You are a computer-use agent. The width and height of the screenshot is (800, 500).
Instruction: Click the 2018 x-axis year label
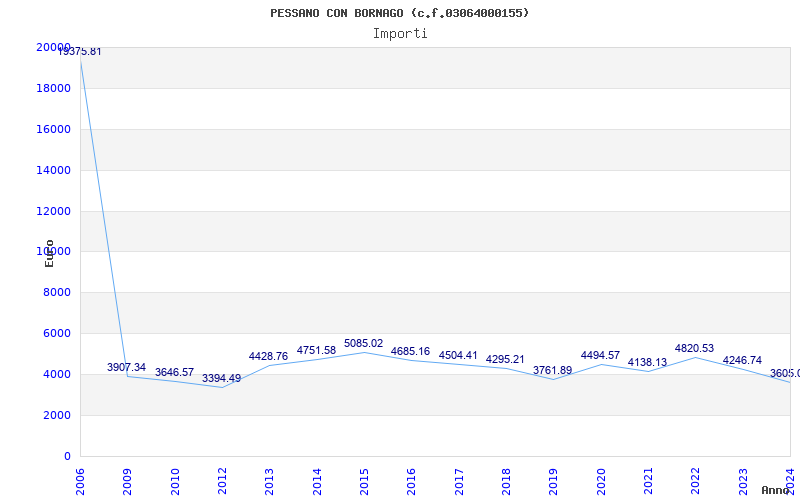tap(506, 481)
